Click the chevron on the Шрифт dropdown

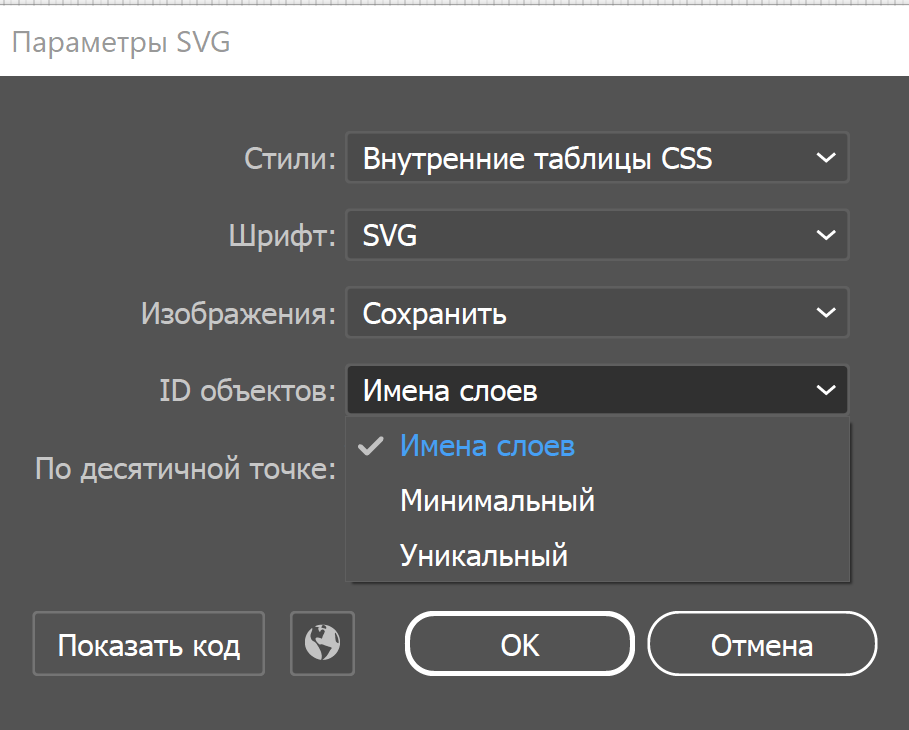pos(826,235)
